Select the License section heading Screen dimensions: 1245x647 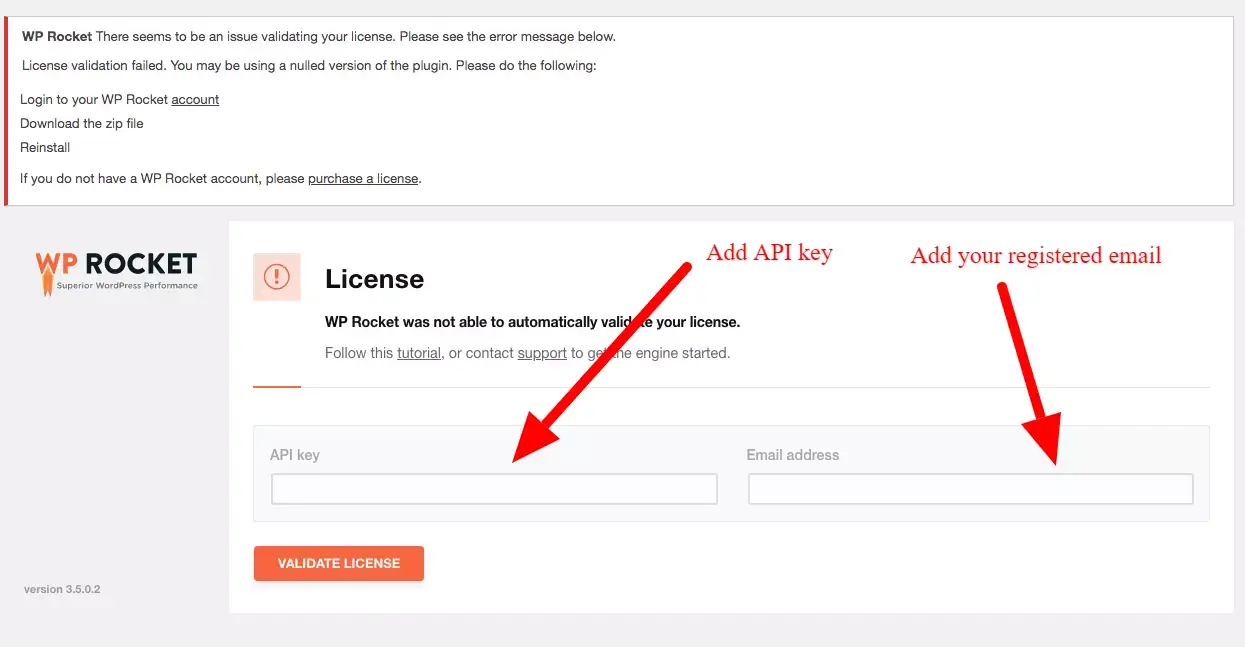click(374, 279)
